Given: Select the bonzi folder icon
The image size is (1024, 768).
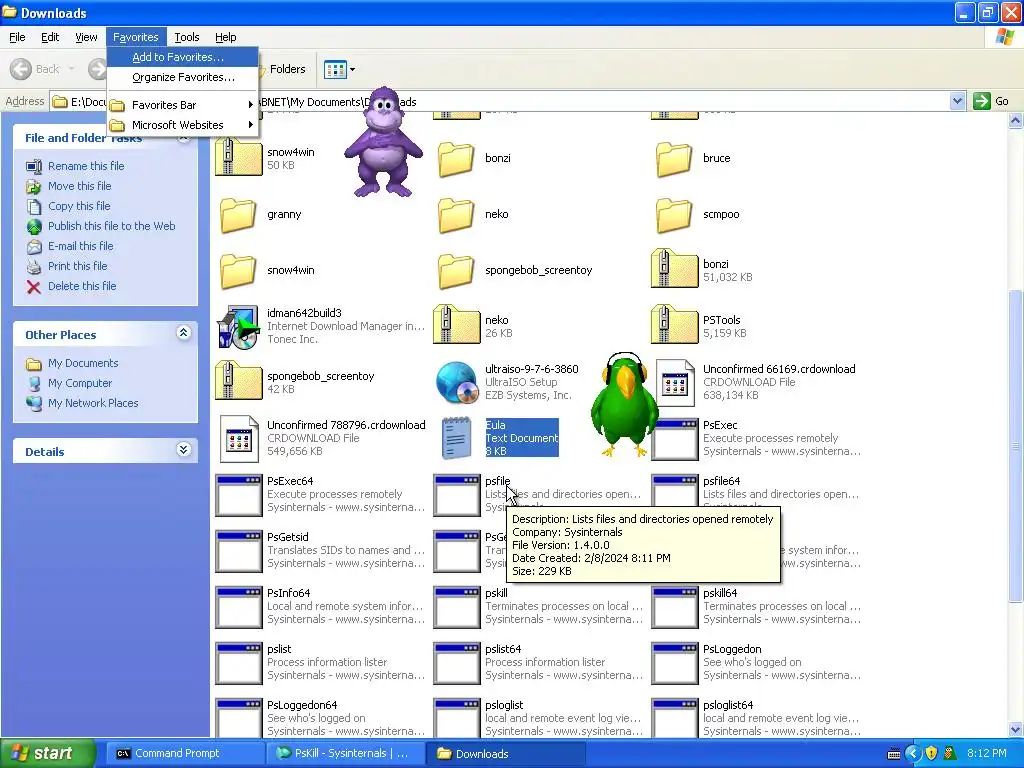Looking at the screenshot, I should tap(455, 159).
